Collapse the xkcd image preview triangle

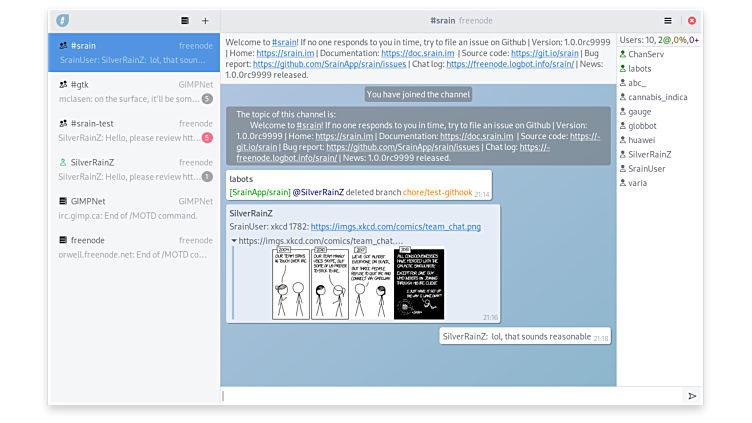pyautogui.click(x=234, y=241)
